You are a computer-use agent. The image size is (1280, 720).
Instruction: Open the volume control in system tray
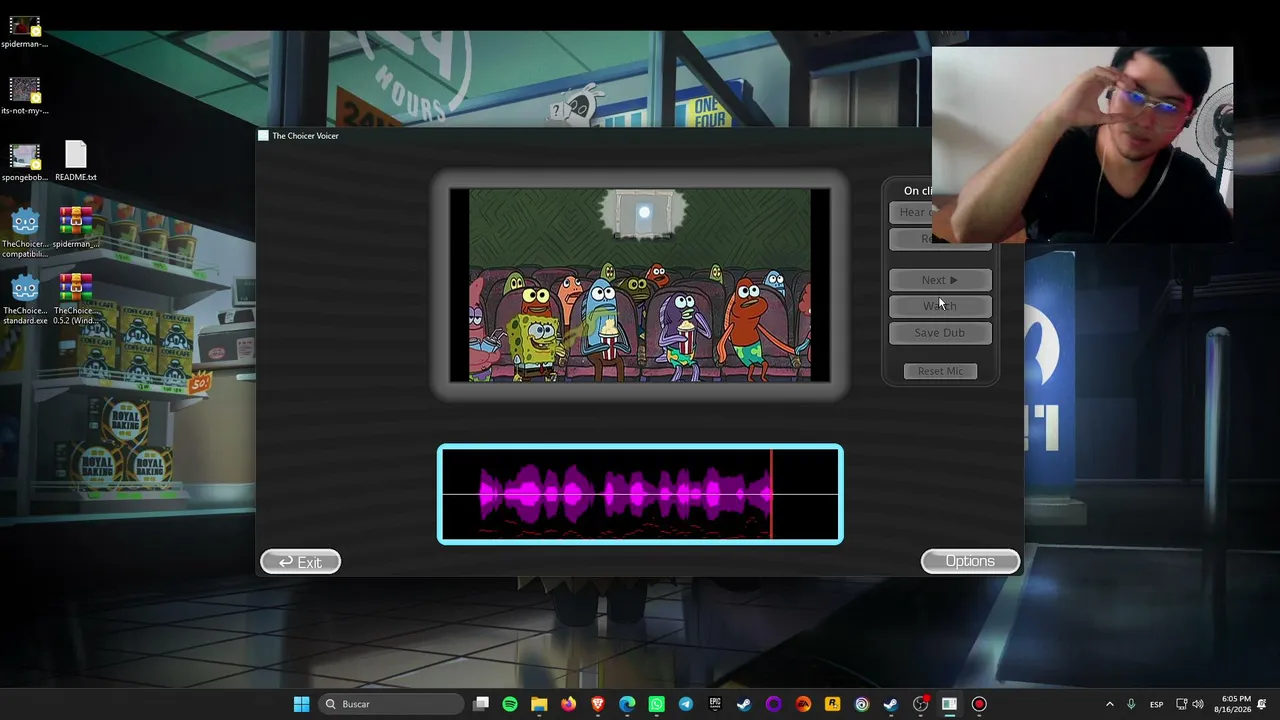[x=1198, y=704]
